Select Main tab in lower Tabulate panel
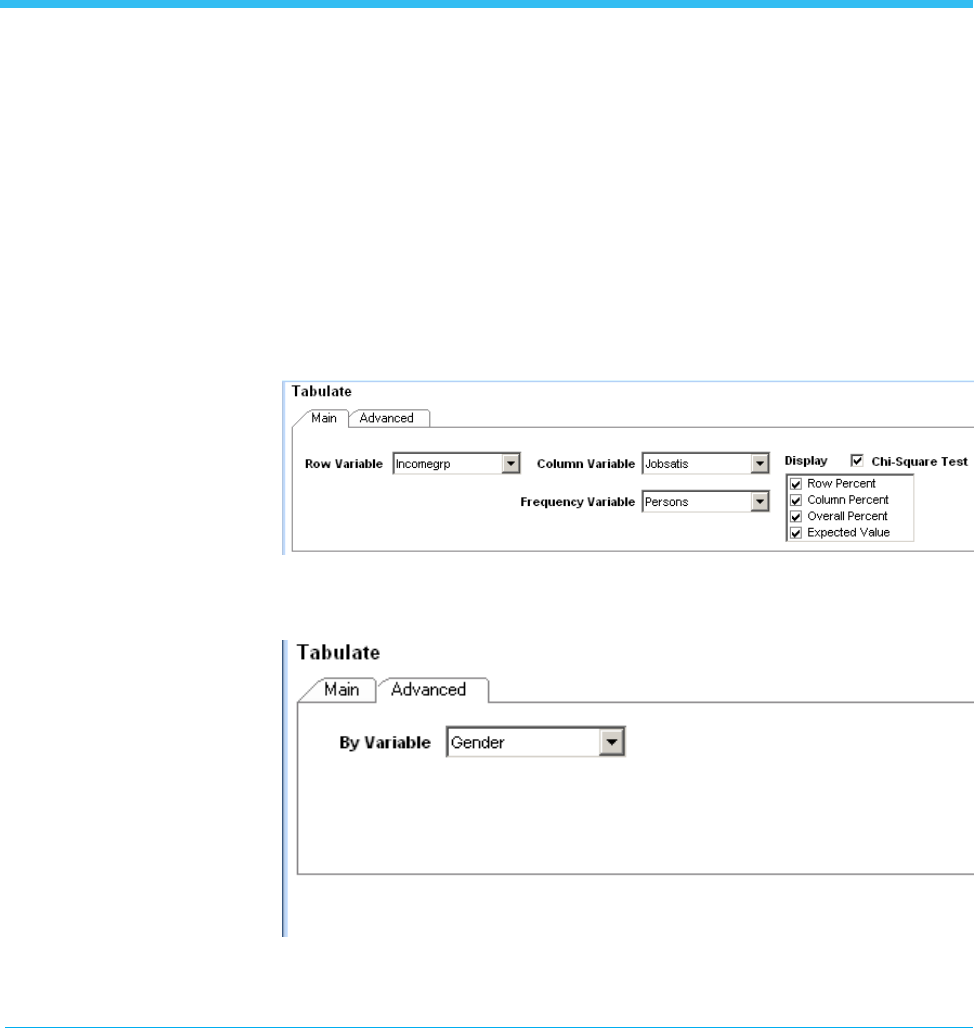 (341, 690)
